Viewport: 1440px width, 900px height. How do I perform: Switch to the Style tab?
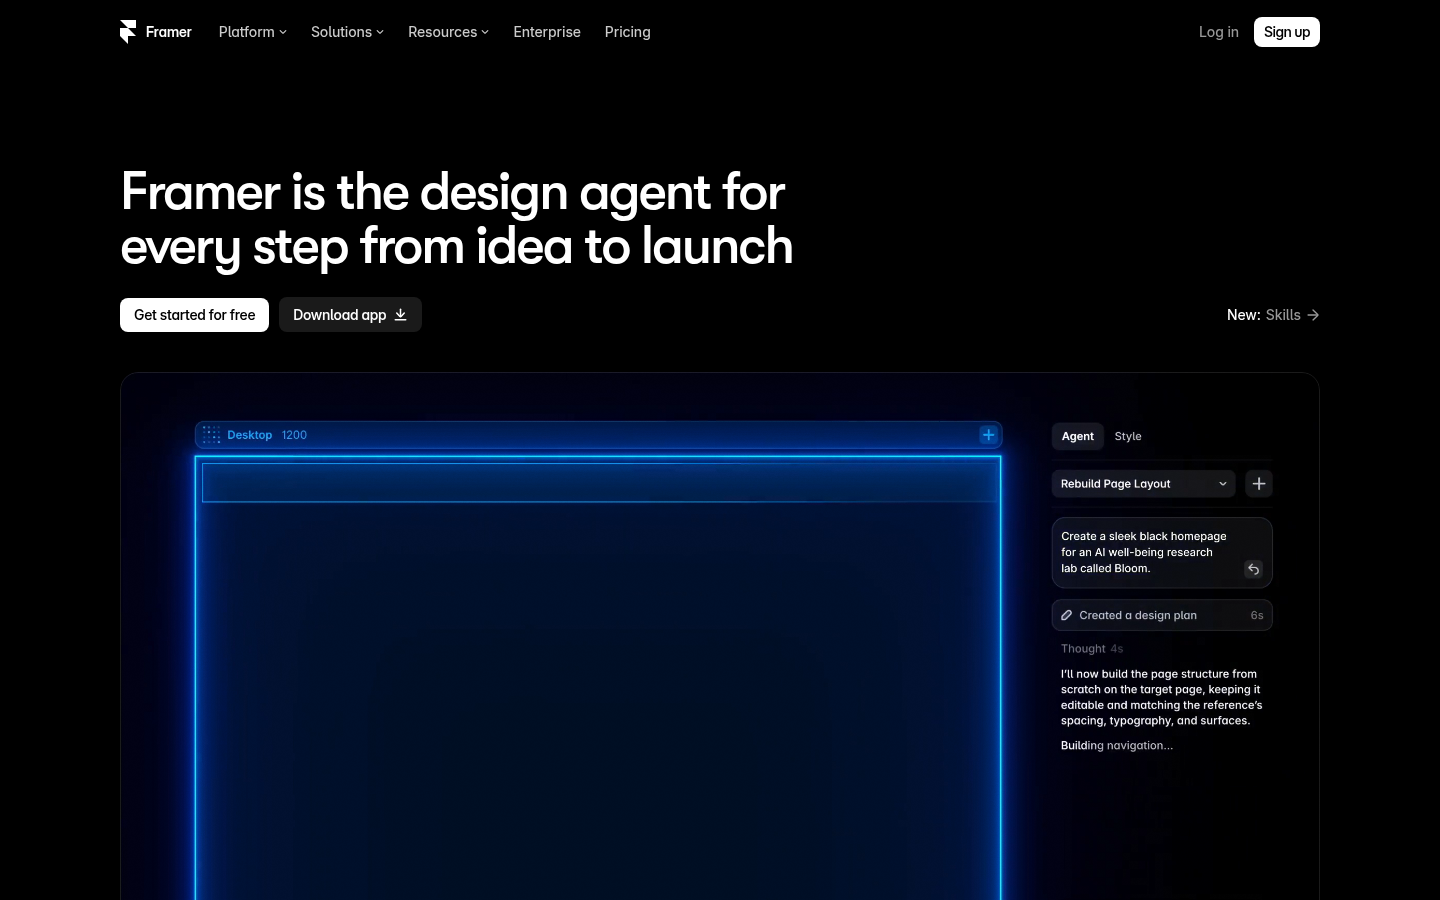click(1128, 436)
